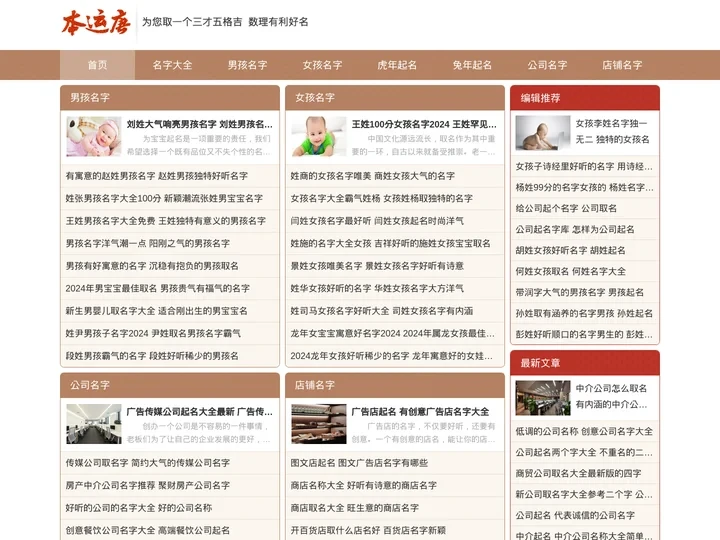
Task: Open 给公司起个名字 公司取名 link
Action: coord(566,208)
